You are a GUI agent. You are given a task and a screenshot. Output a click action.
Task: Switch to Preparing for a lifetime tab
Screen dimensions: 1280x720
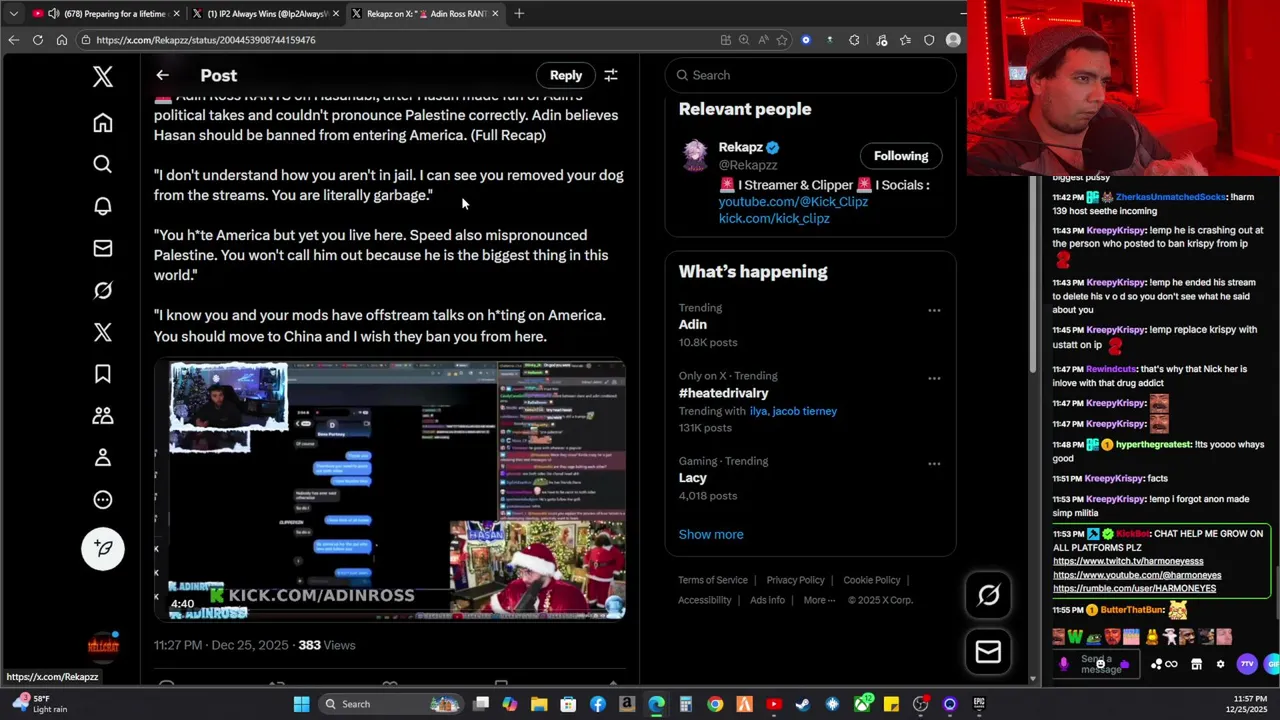coord(106,14)
